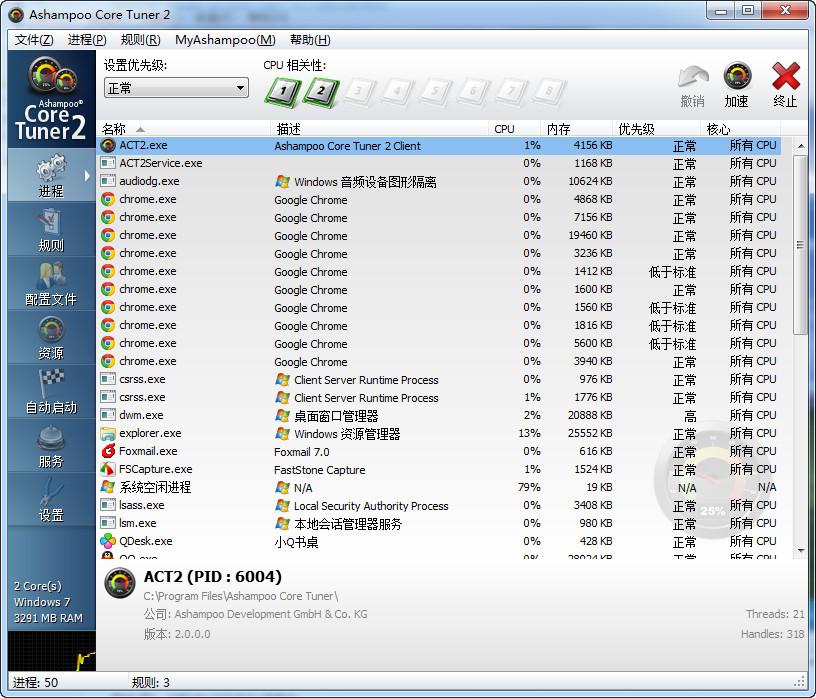Click the csrss.exe row using 976 KB
Screen dimensions: 816x698
coord(439,379)
